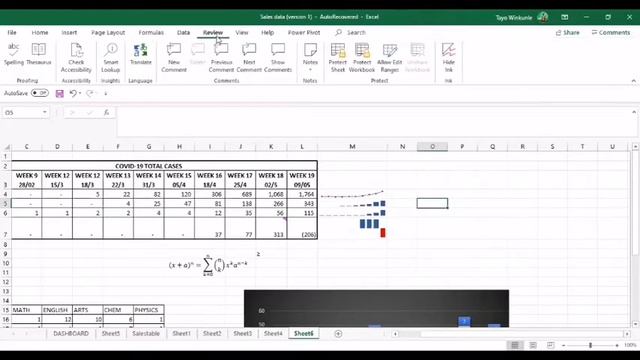
Task: Redo the last action
Action: 89,93
